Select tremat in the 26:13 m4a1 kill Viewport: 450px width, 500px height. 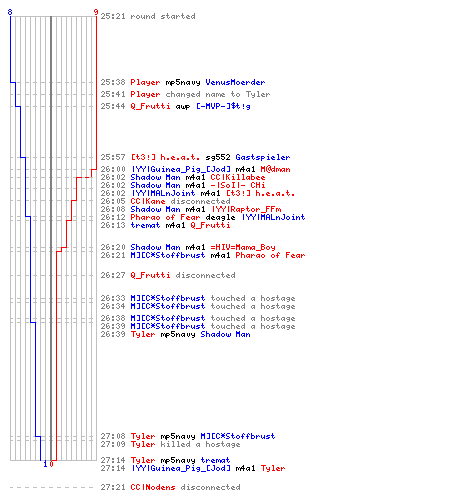(145, 225)
